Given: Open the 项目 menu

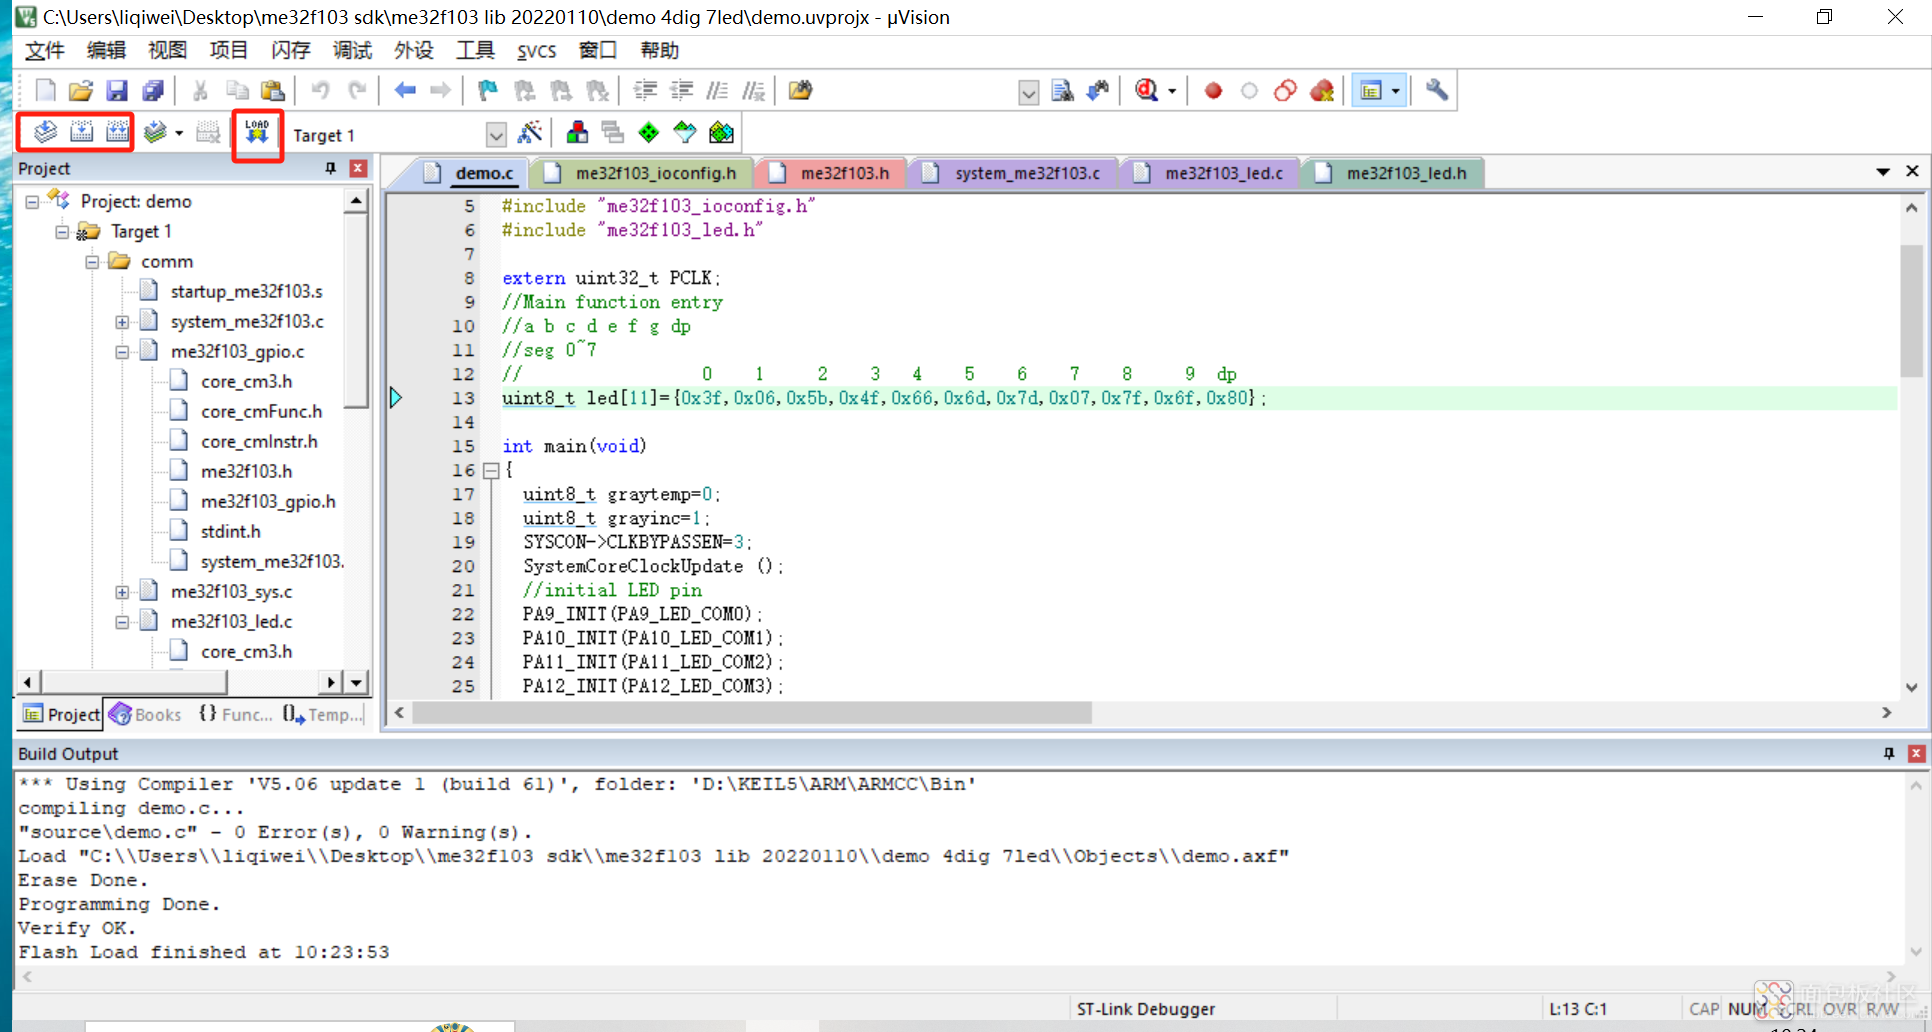Looking at the screenshot, I should tap(229, 51).
